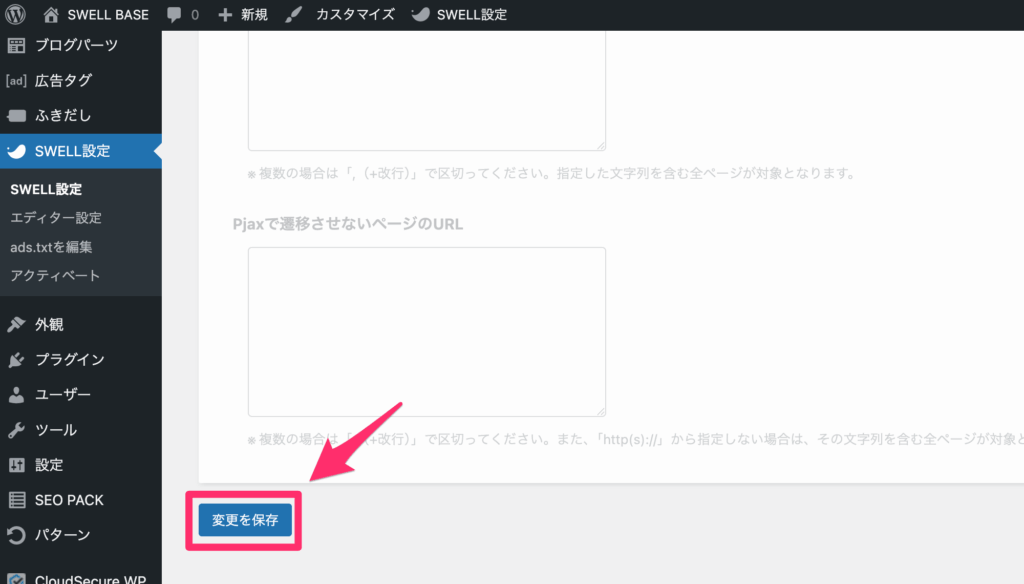Open the プラグイン plugins menu
This screenshot has width=1024, height=584.
point(69,359)
